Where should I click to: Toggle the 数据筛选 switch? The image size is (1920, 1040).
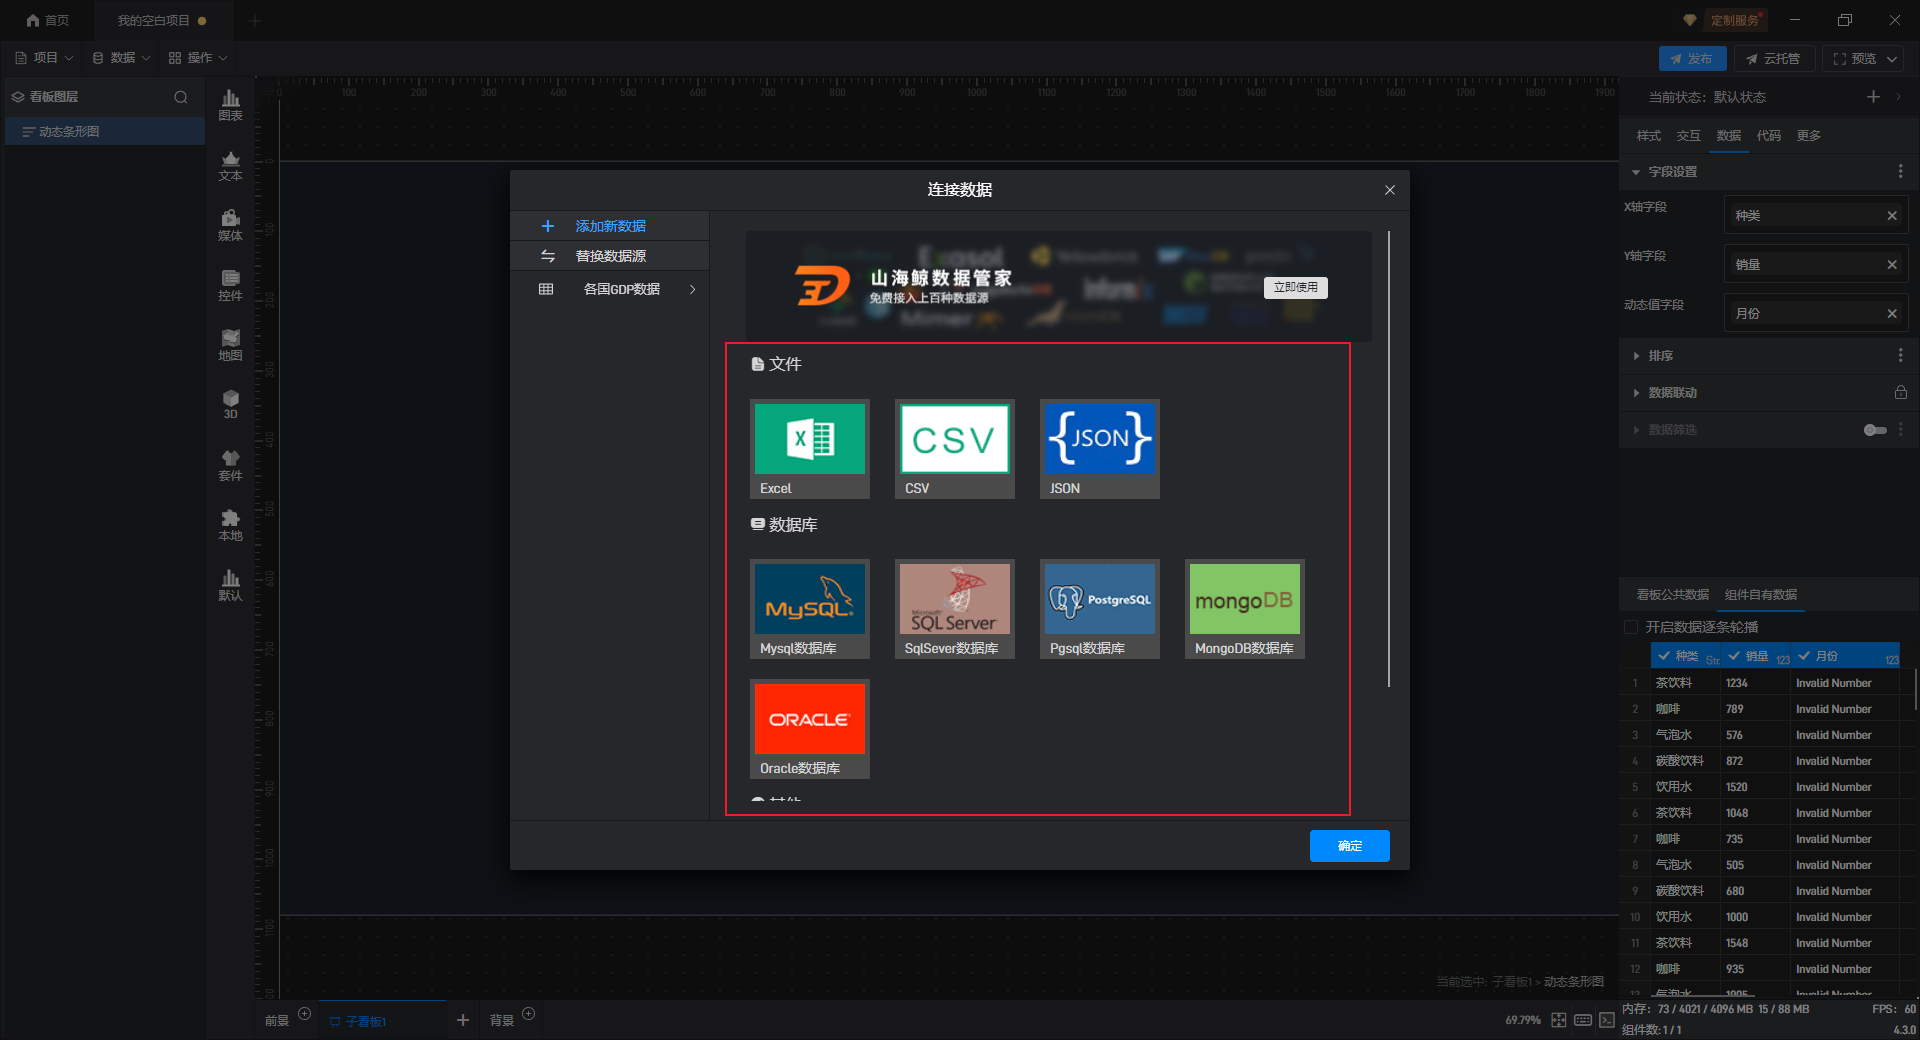click(1875, 430)
